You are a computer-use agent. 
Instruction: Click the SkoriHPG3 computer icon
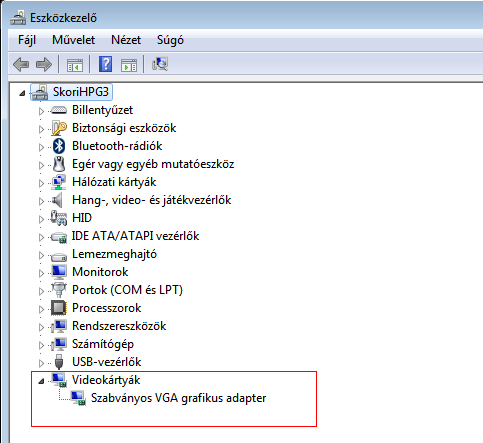point(40,92)
